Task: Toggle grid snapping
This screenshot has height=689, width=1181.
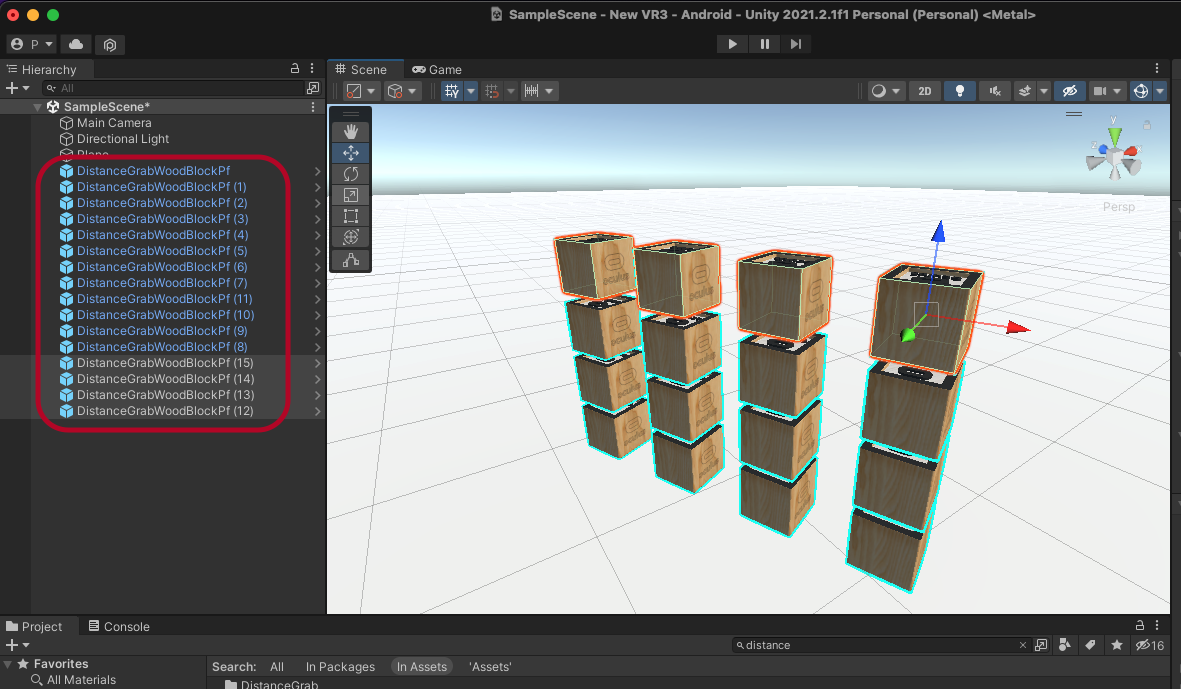Action: (x=492, y=91)
